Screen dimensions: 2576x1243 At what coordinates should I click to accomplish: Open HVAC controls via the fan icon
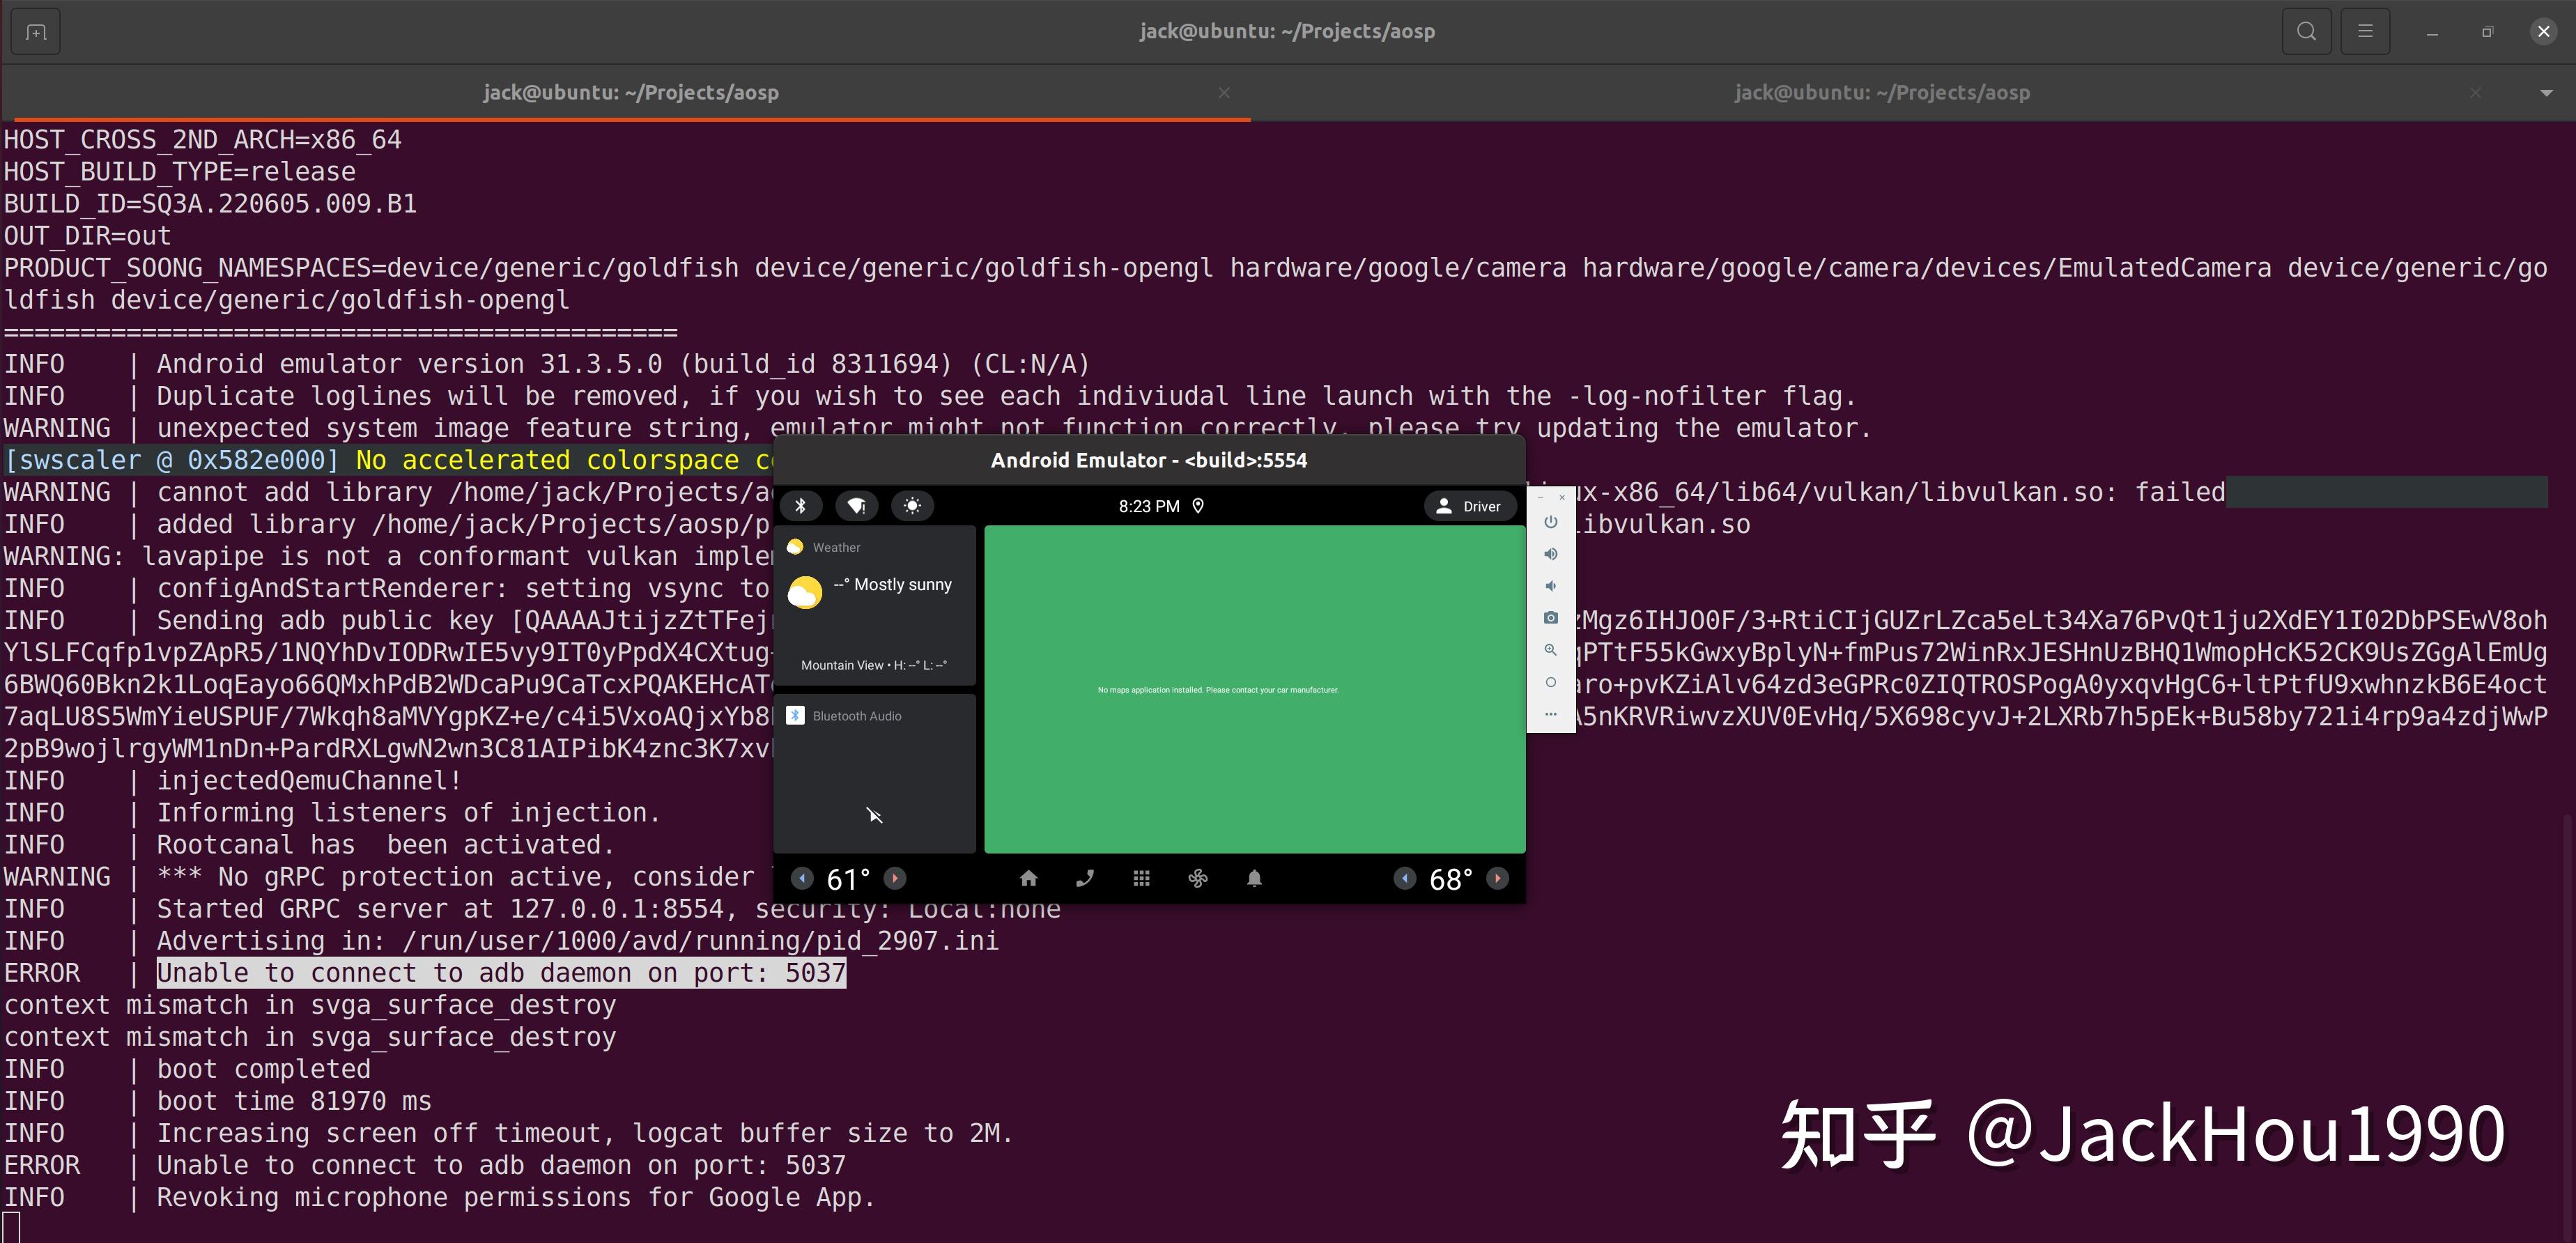[x=1197, y=878]
